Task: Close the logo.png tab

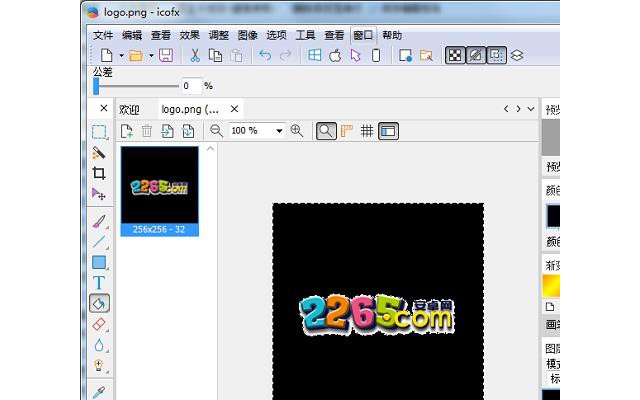Action: [x=234, y=109]
